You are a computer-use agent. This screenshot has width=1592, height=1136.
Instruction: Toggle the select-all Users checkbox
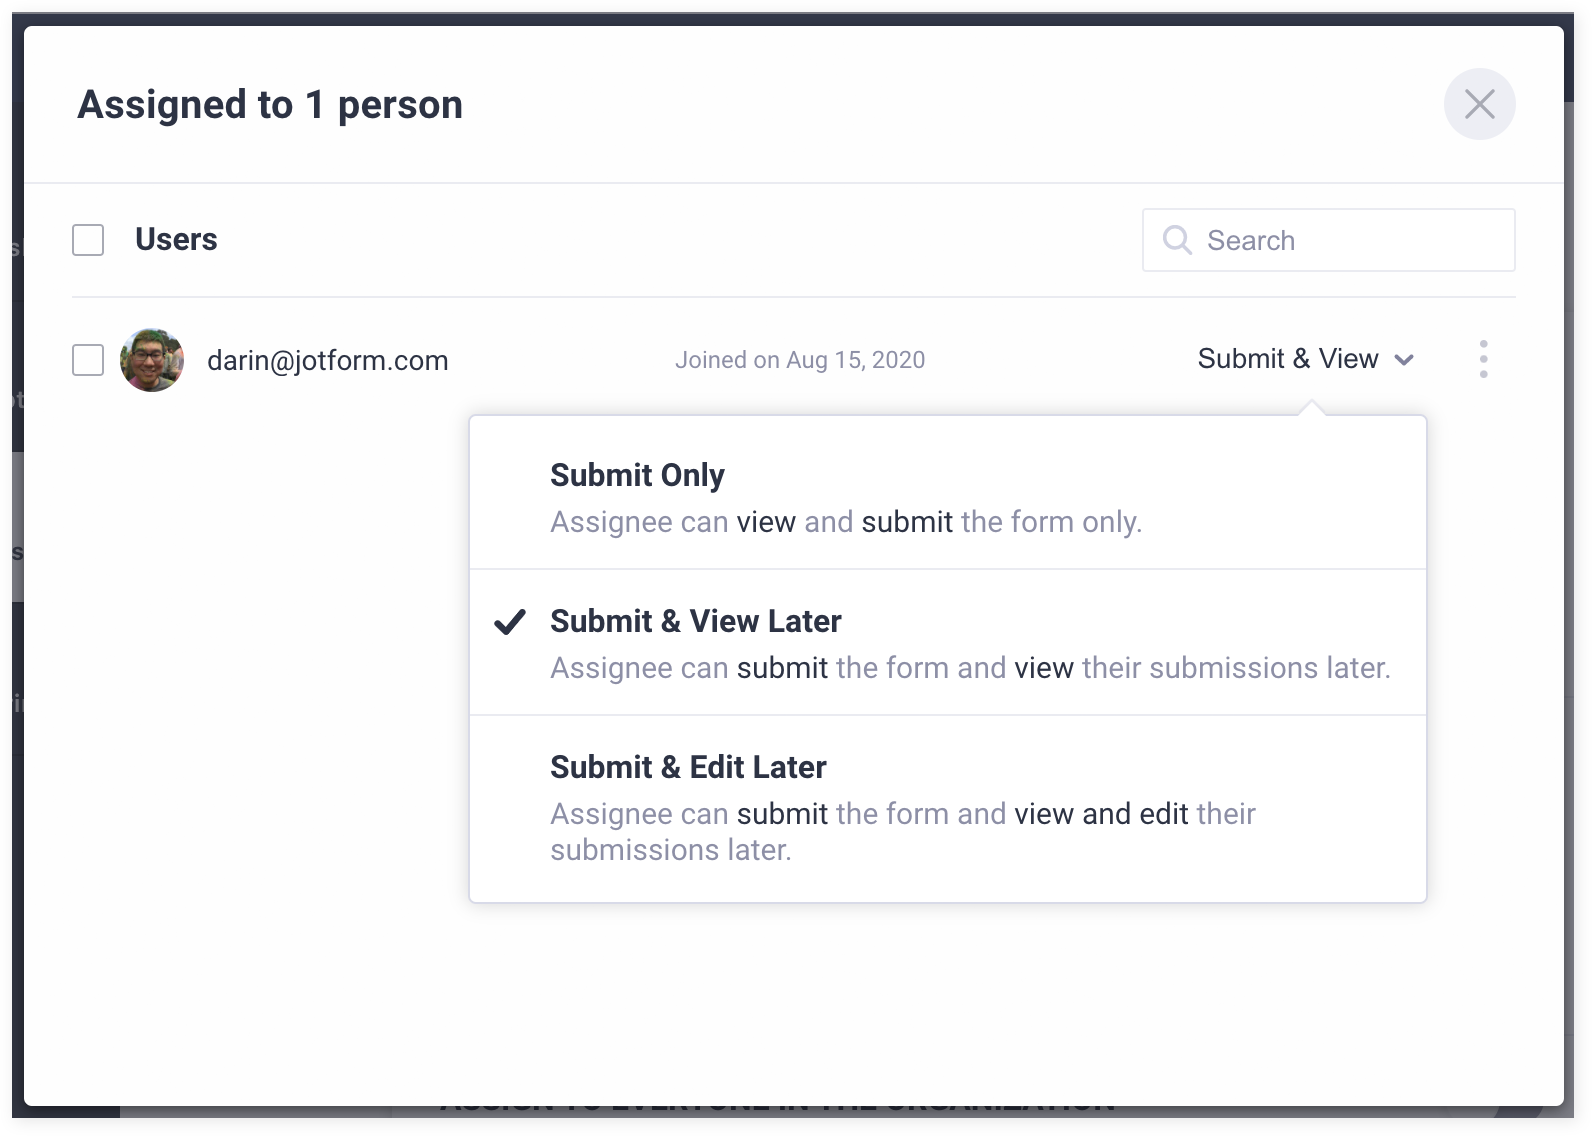coord(88,240)
